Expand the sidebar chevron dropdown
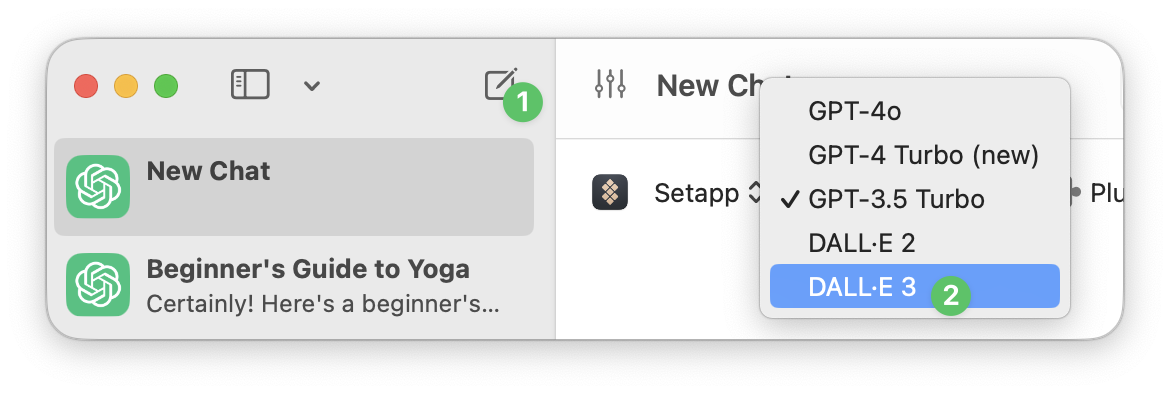 [312, 86]
